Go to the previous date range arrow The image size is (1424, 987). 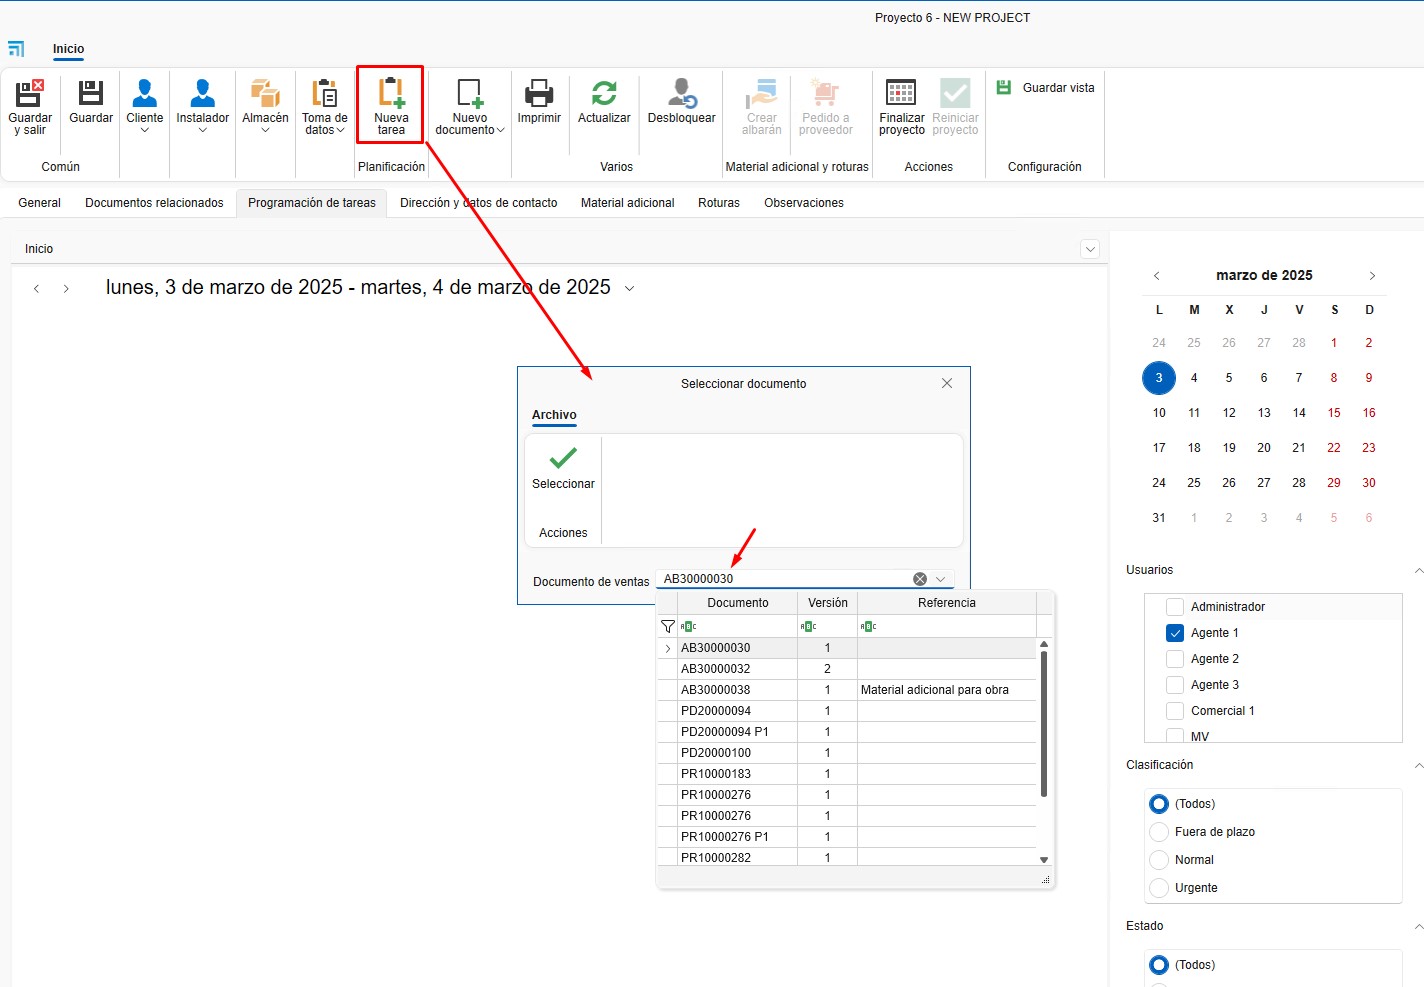(x=36, y=288)
